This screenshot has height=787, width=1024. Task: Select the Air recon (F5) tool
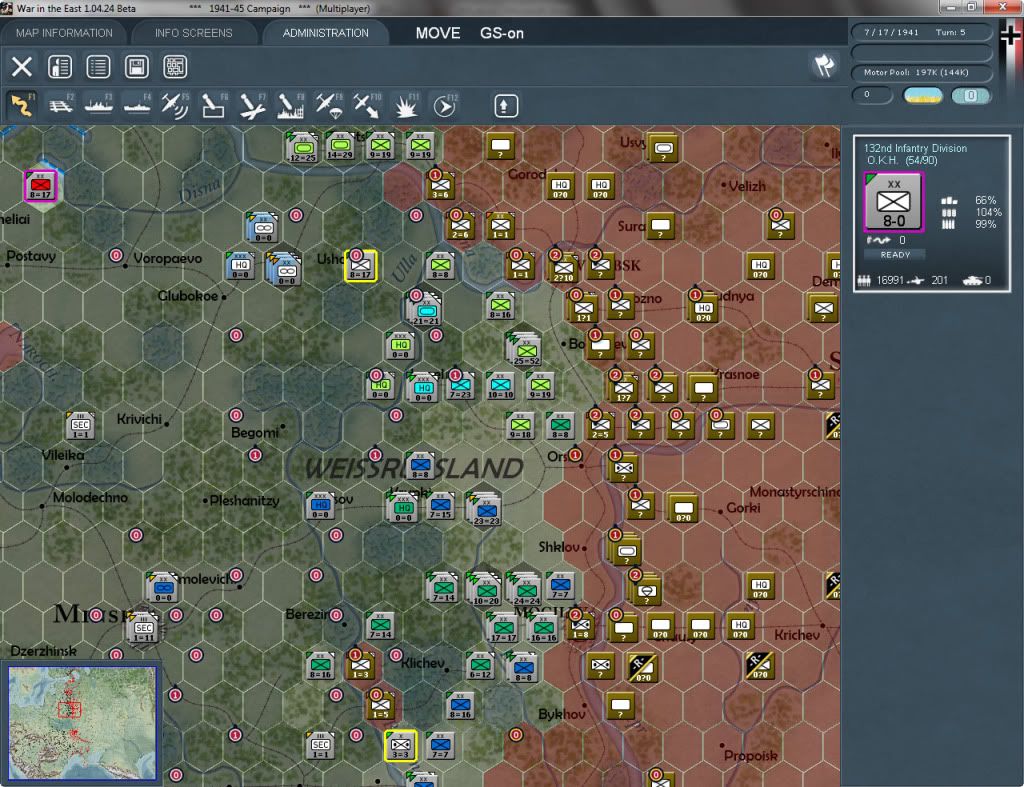point(175,105)
